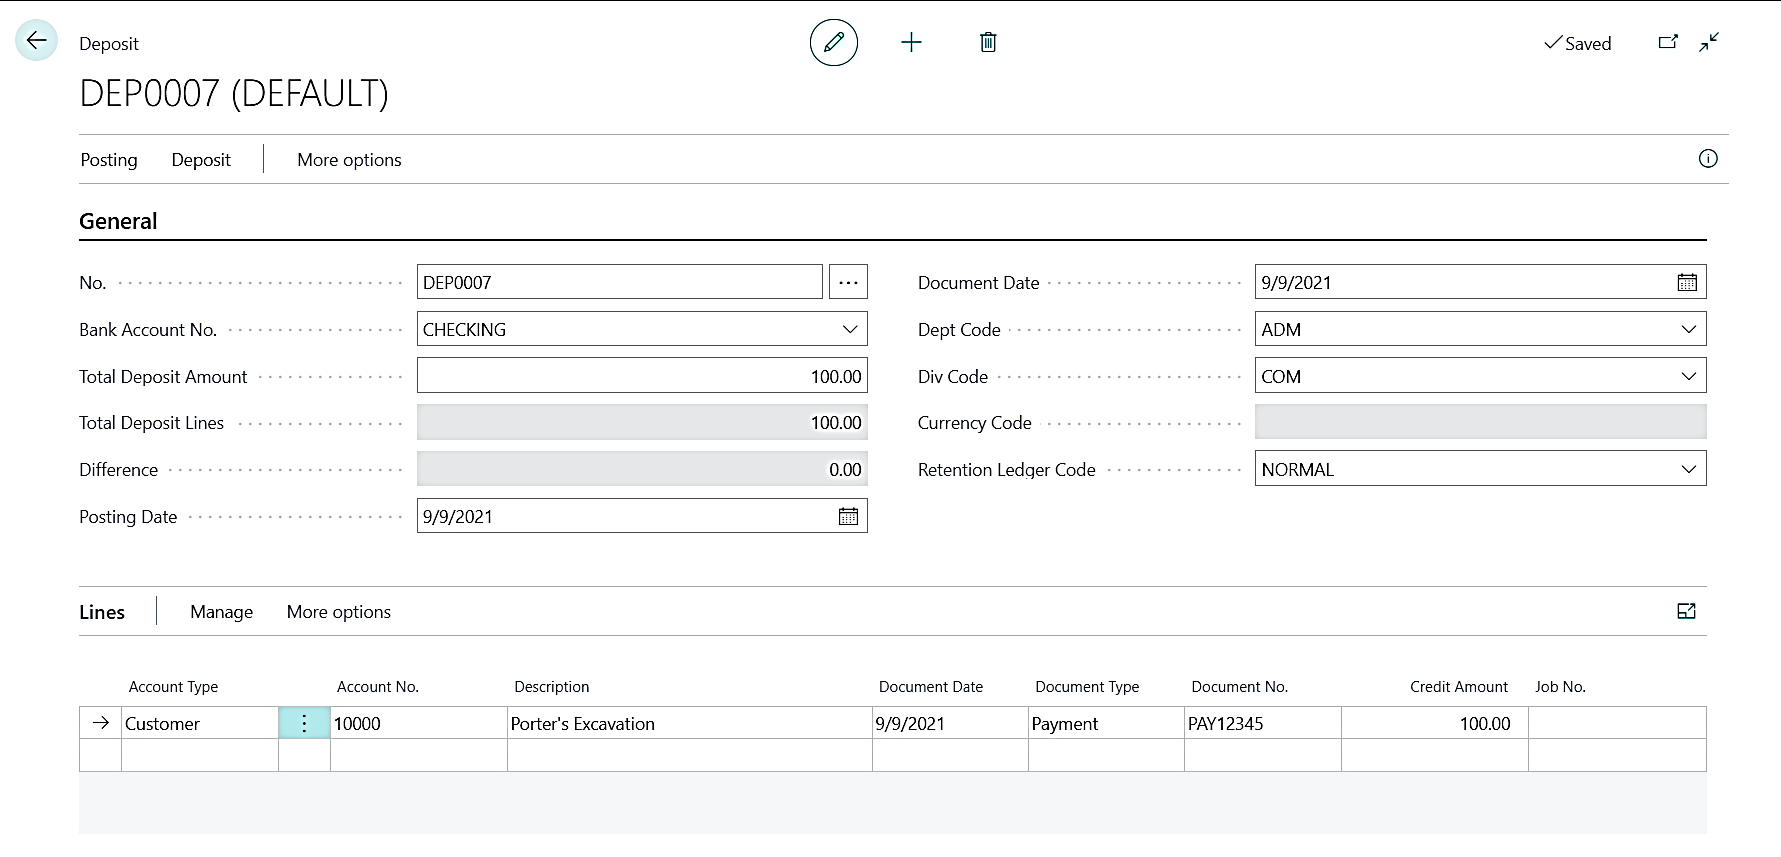Viewport: 1781px width, 857px height.
Task: Collapse the page using the shrink arrows icon
Action: 1709,42
